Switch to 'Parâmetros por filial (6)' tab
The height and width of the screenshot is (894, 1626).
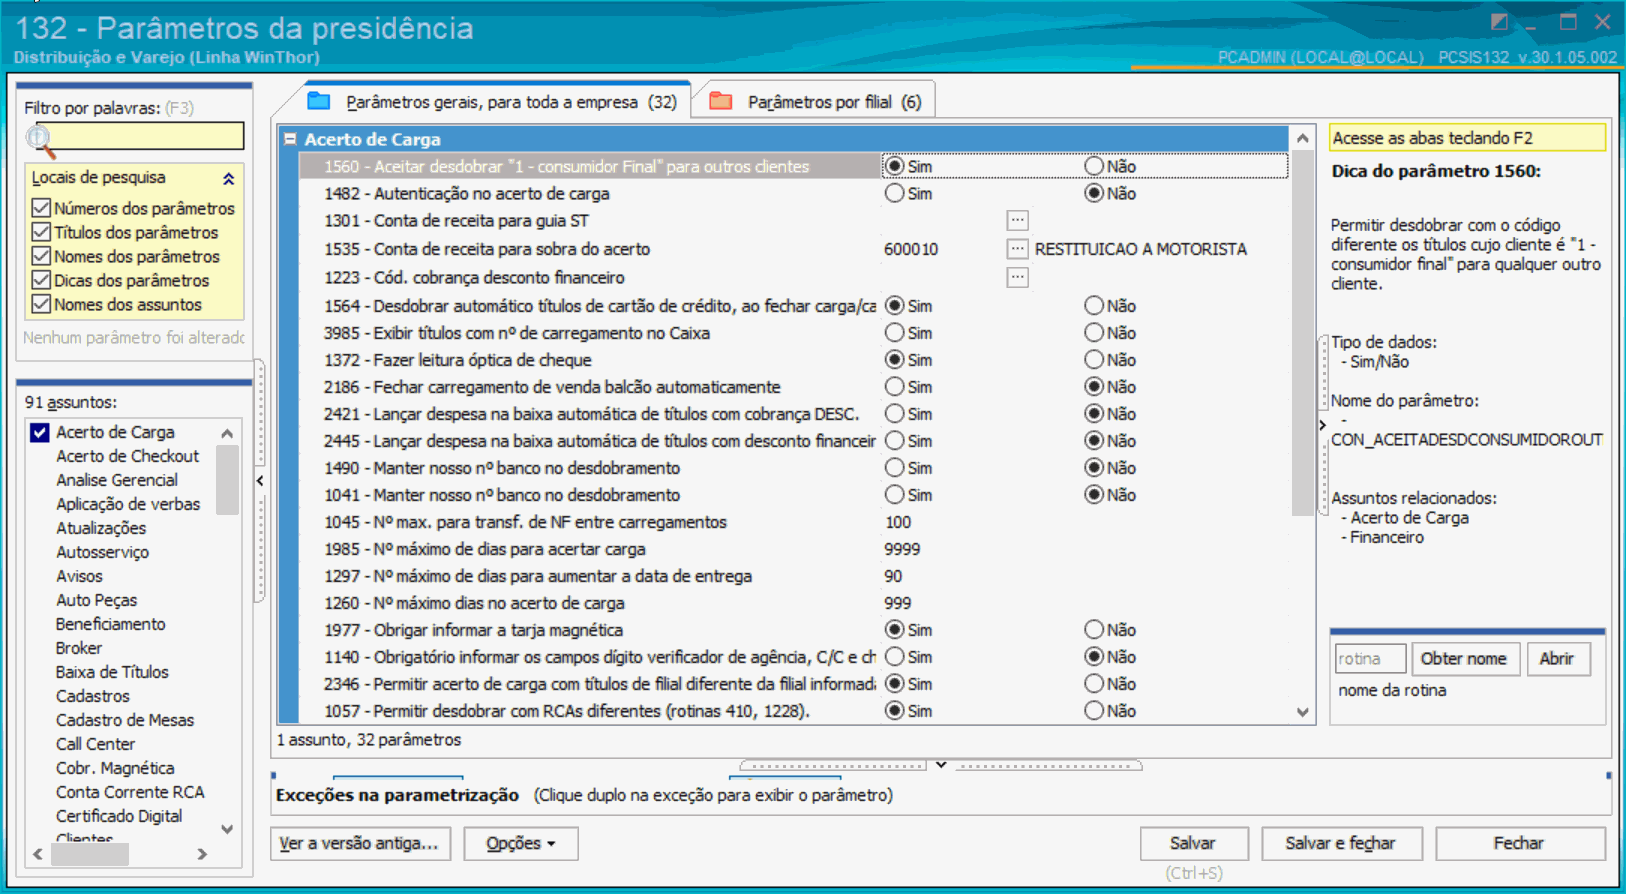click(x=815, y=101)
